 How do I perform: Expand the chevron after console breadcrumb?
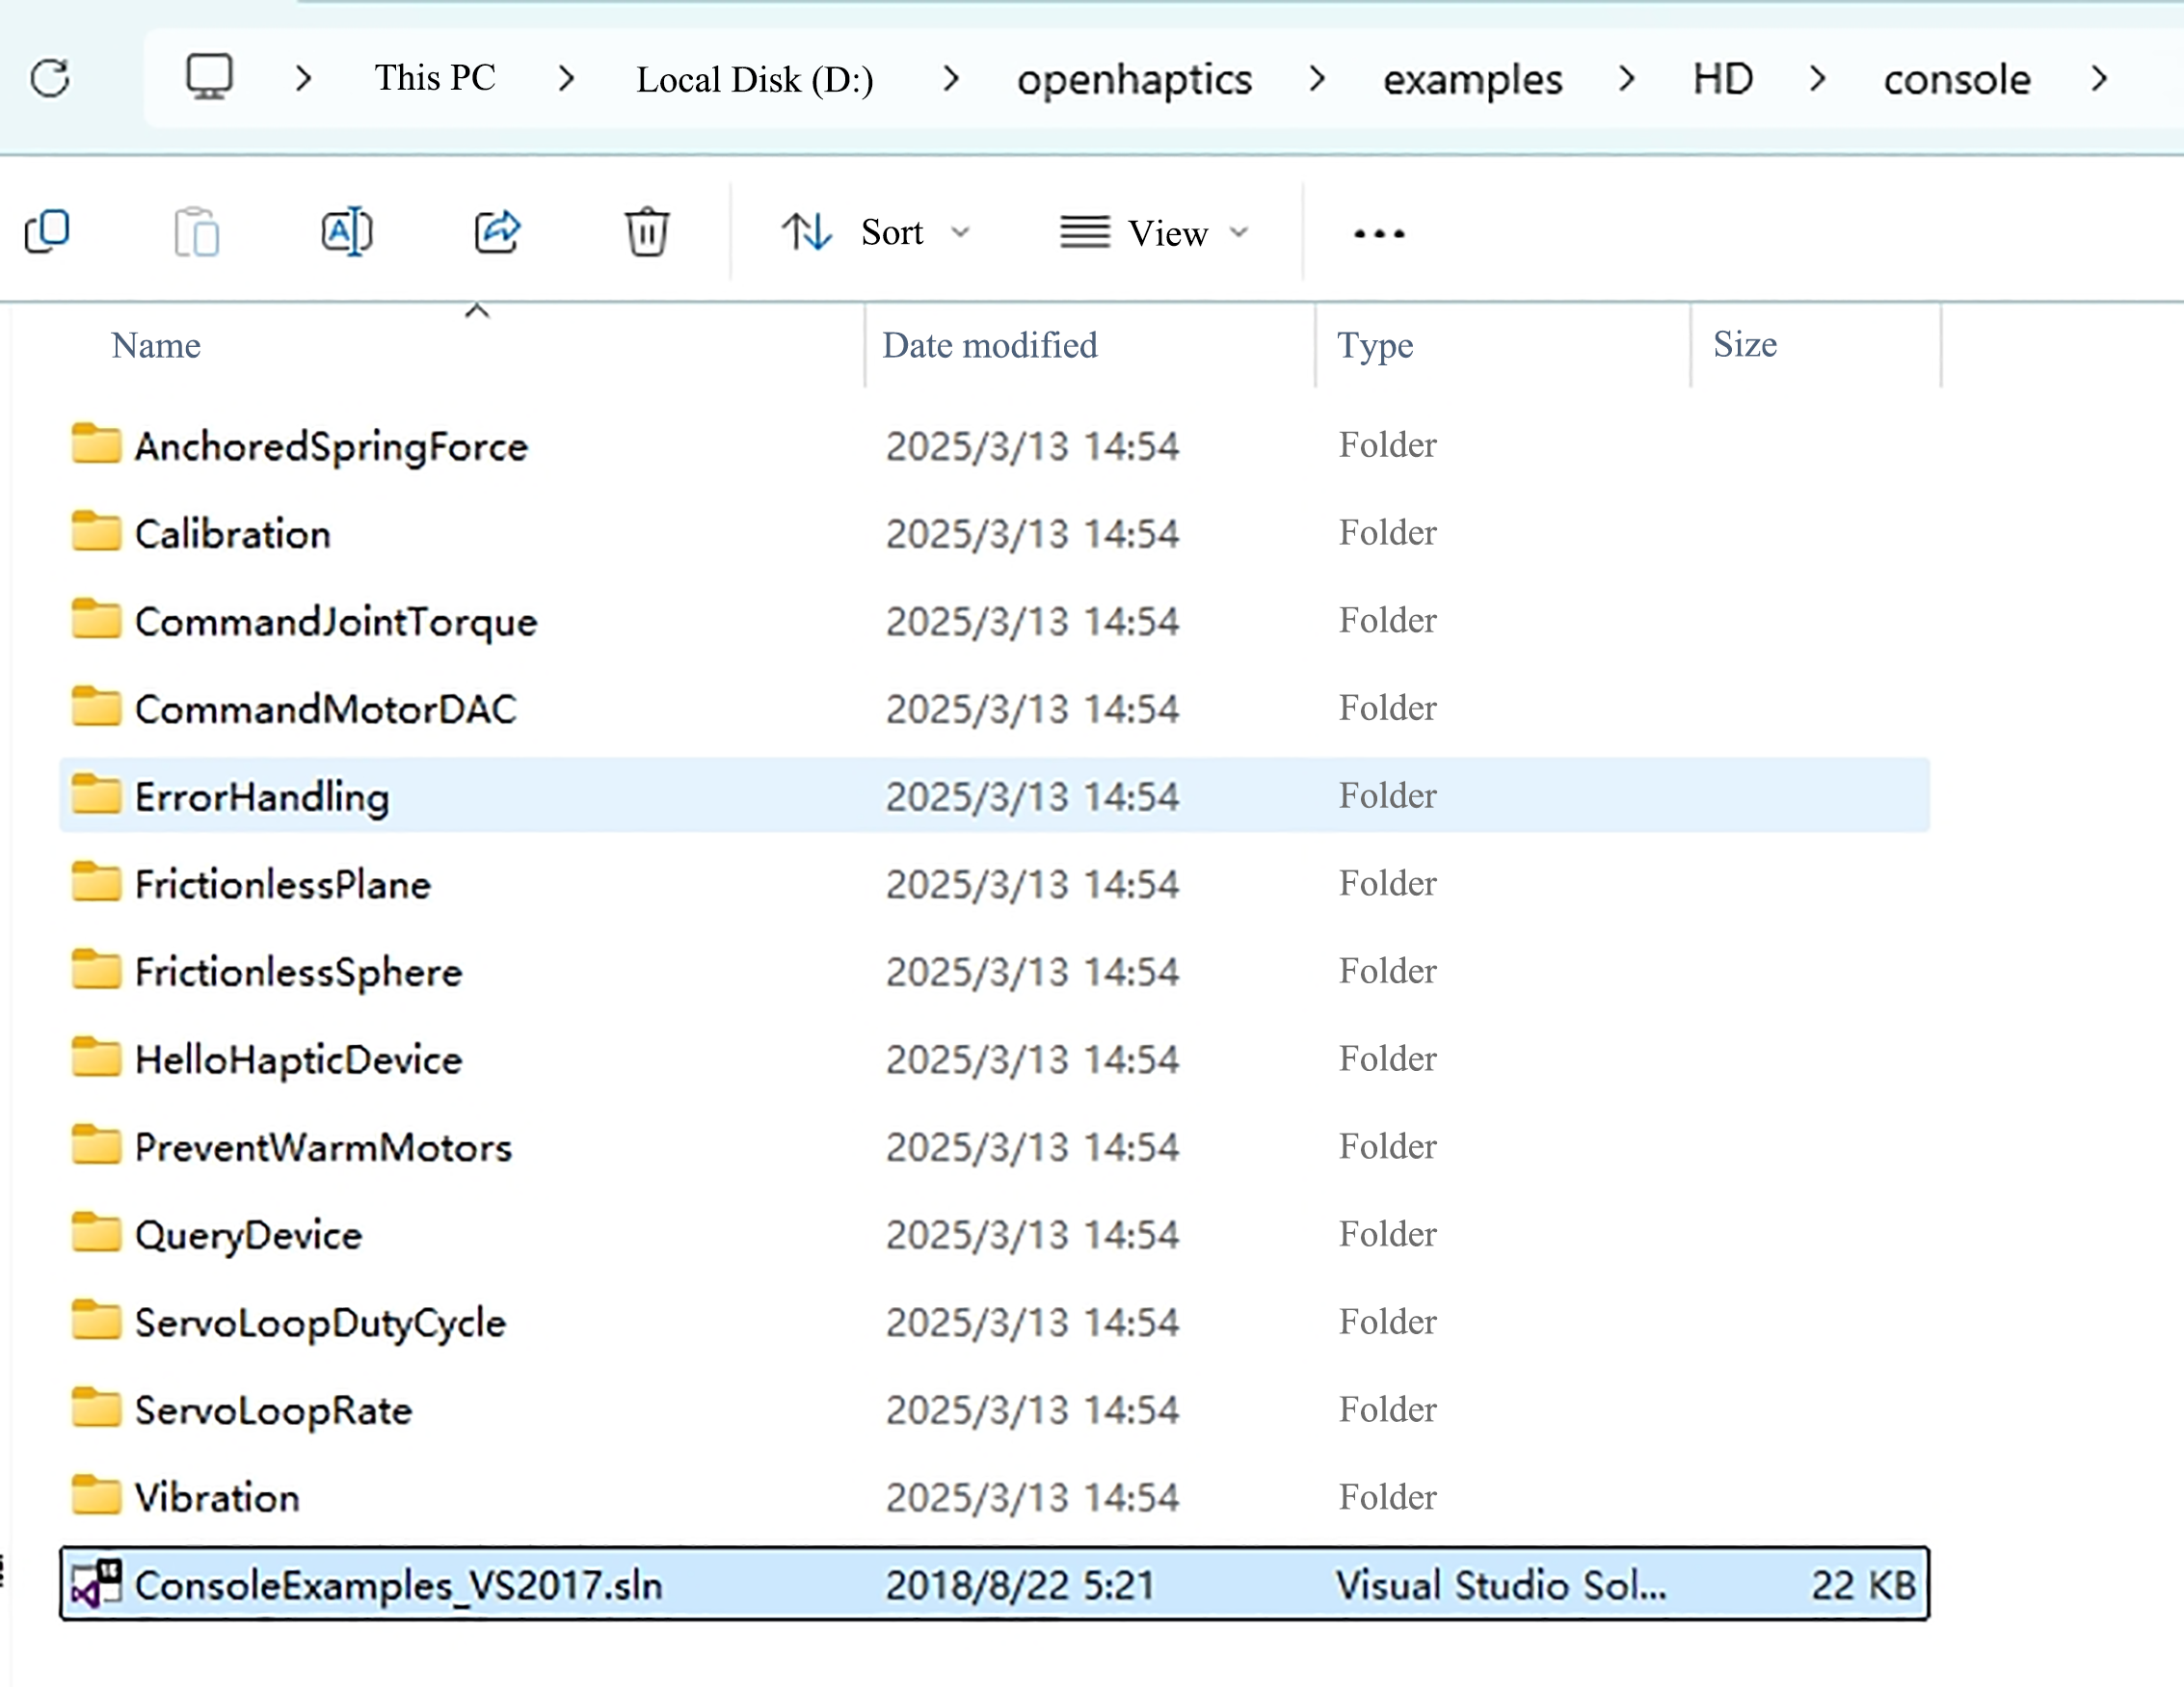pyautogui.click(x=2099, y=78)
